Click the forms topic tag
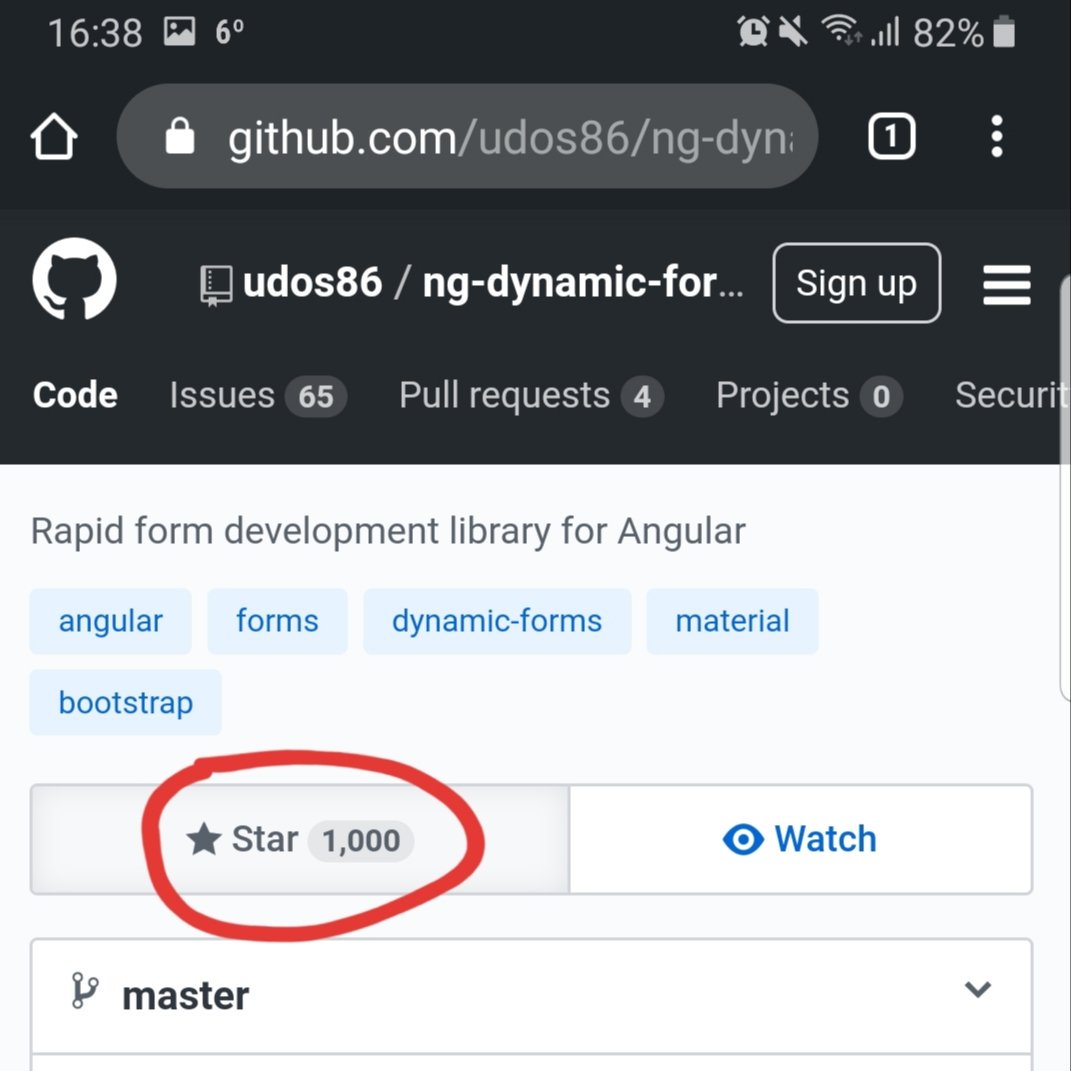This screenshot has width=1071, height=1071. coord(277,621)
